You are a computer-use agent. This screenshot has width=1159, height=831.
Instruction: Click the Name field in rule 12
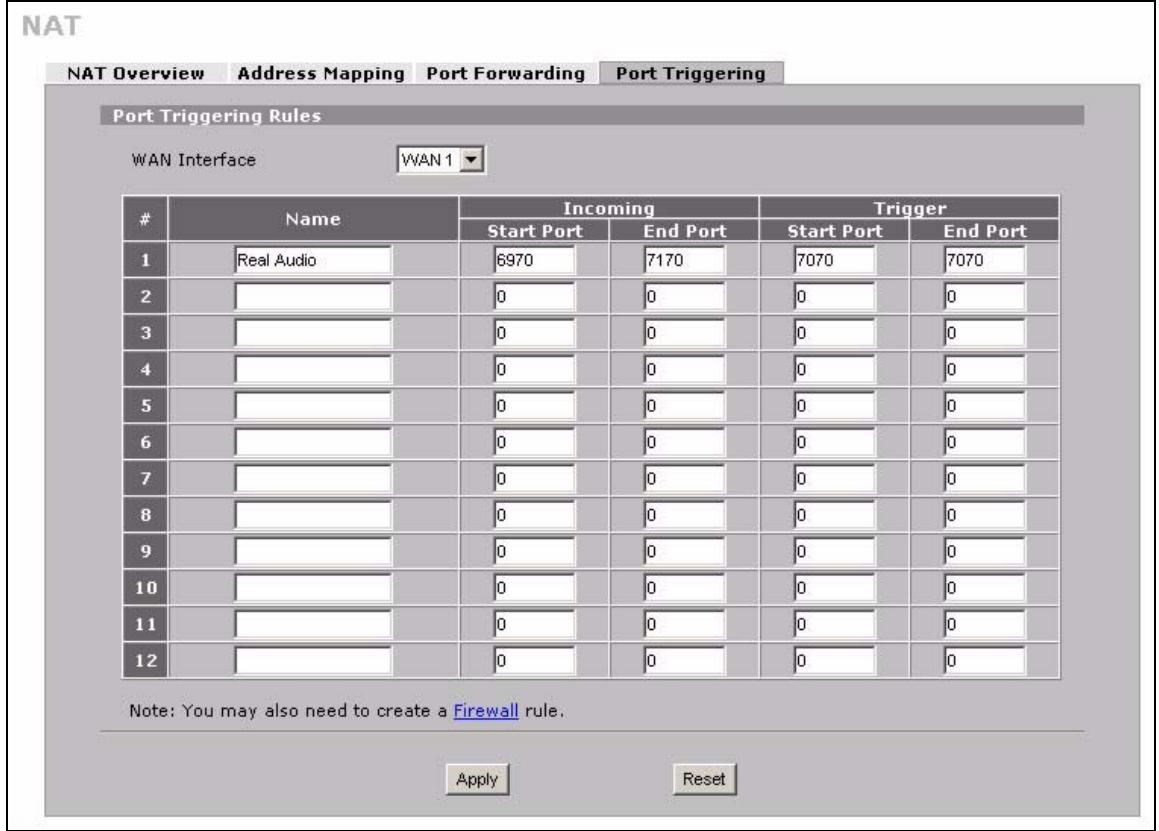tap(313, 660)
